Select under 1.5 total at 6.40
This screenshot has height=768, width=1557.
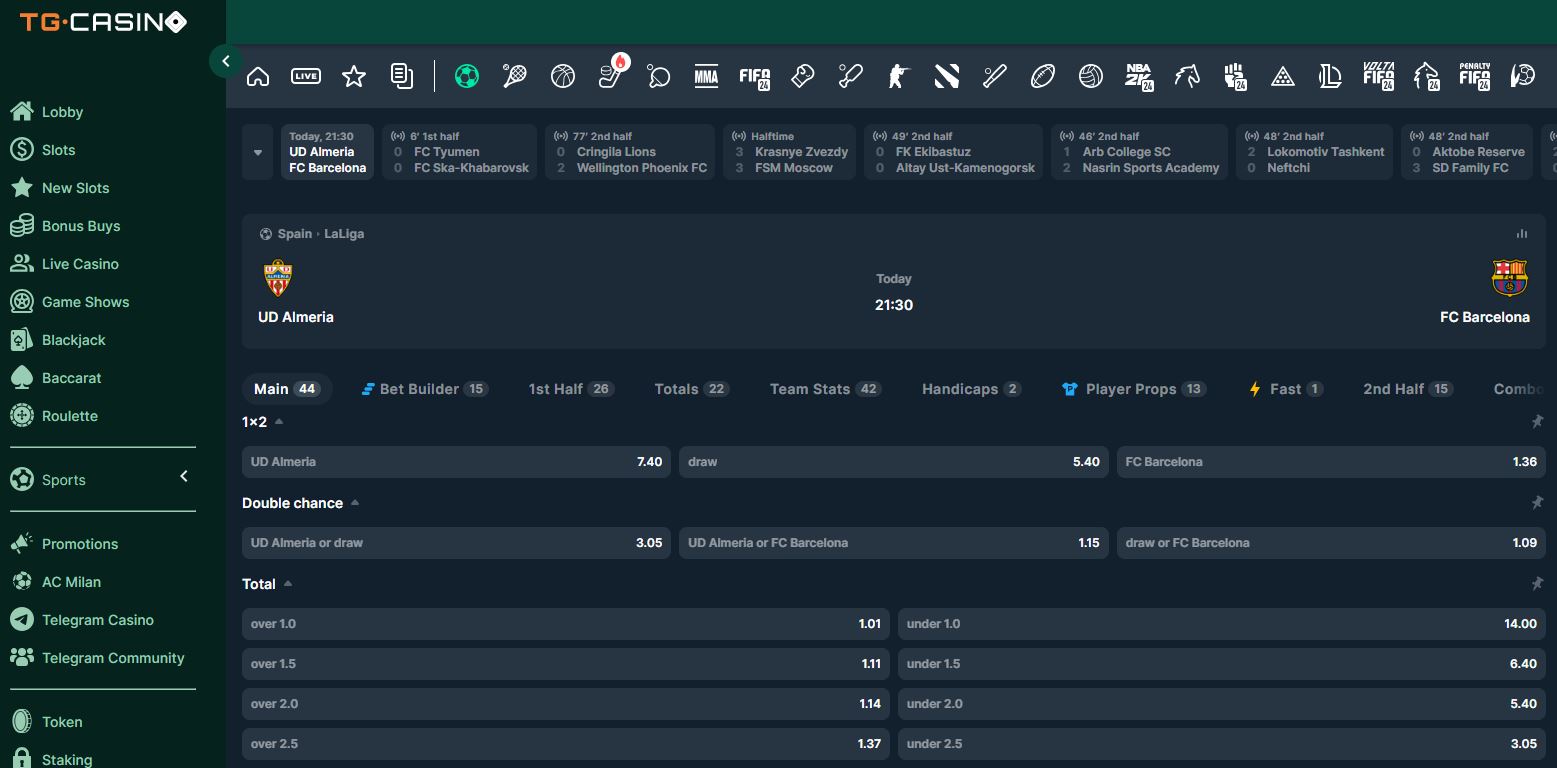(1222, 664)
